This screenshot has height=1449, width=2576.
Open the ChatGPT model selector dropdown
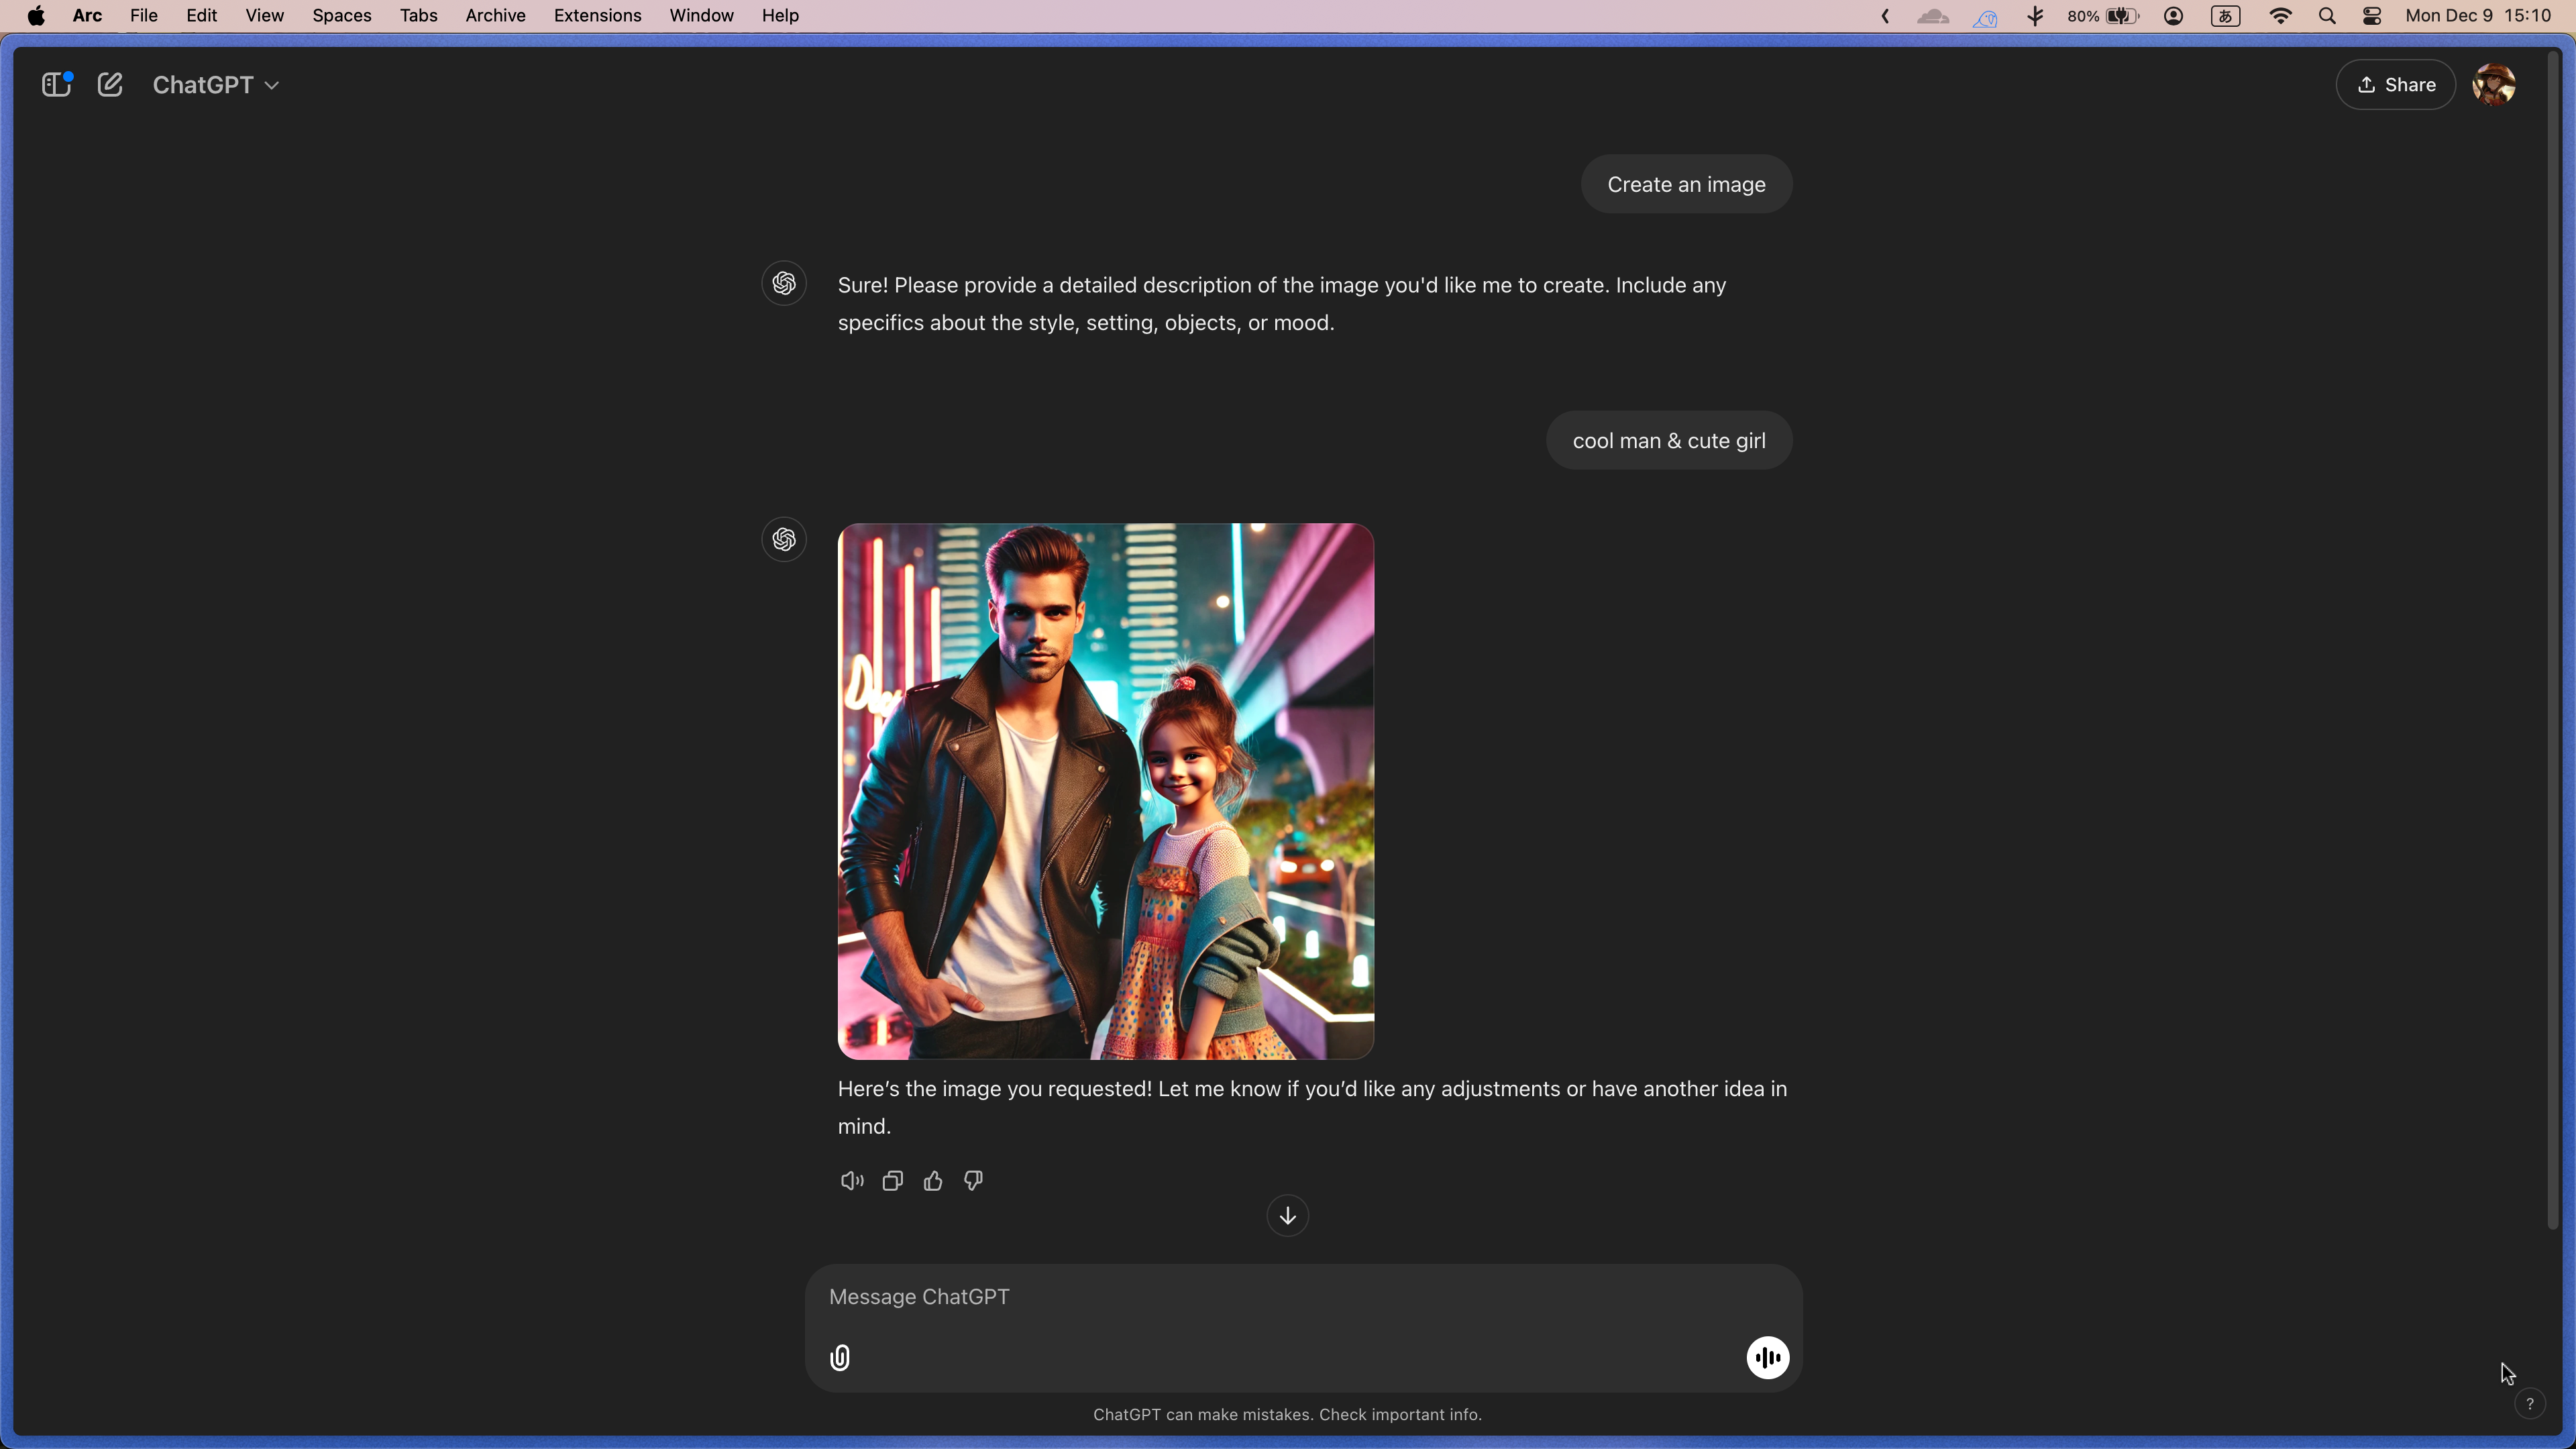coord(216,84)
